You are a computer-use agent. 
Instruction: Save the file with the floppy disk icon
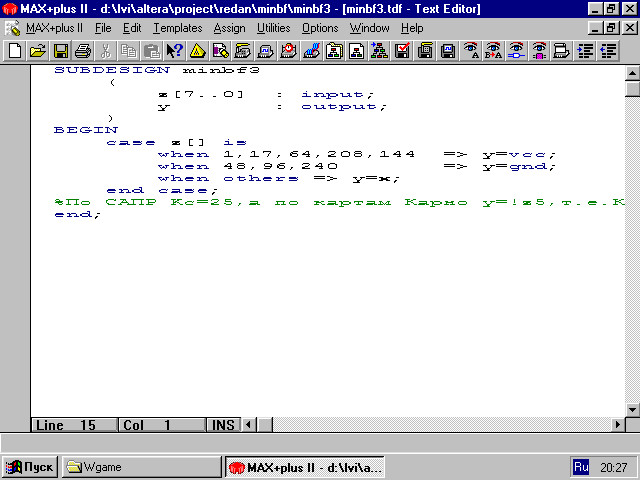click(61, 51)
